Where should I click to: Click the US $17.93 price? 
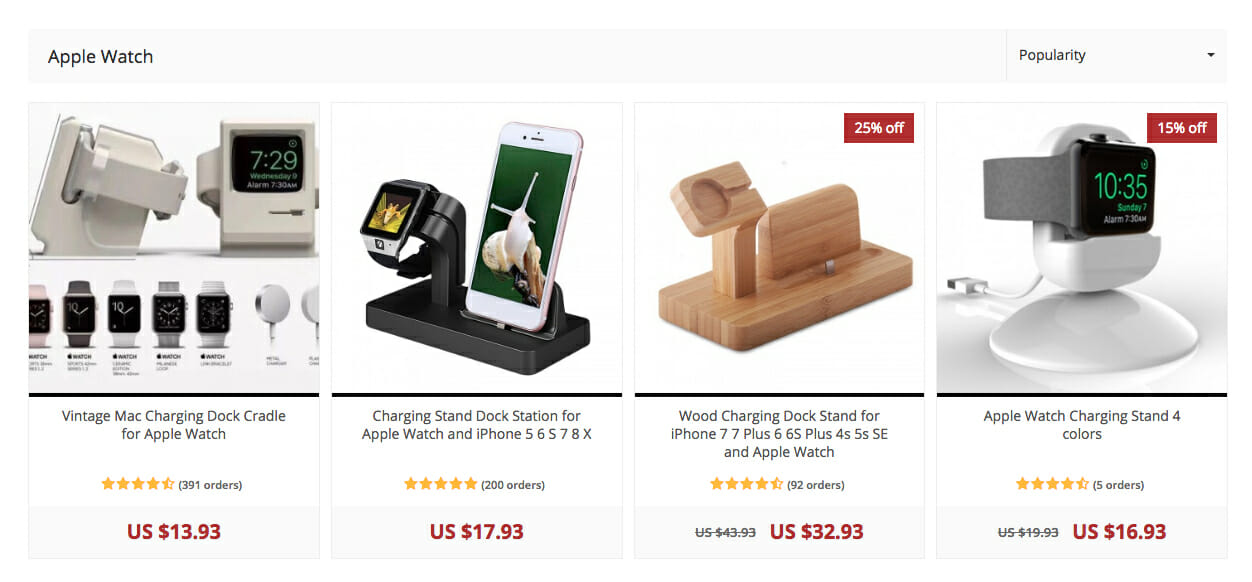coord(477,532)
